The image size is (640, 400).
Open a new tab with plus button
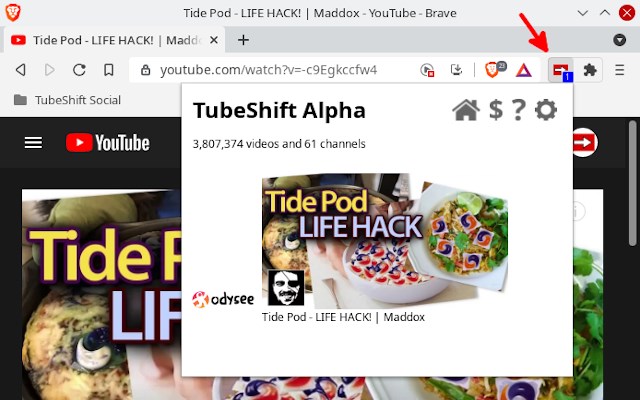point(243,40)
